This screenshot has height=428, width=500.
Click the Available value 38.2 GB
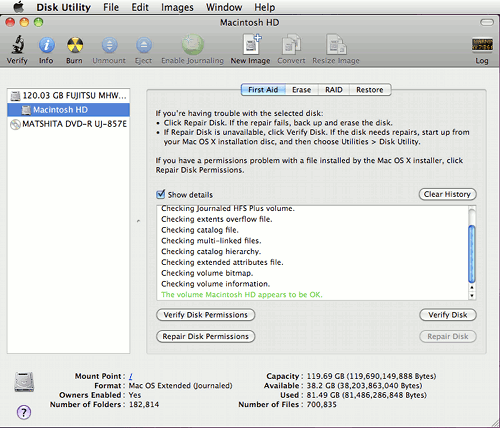[364, 386]
